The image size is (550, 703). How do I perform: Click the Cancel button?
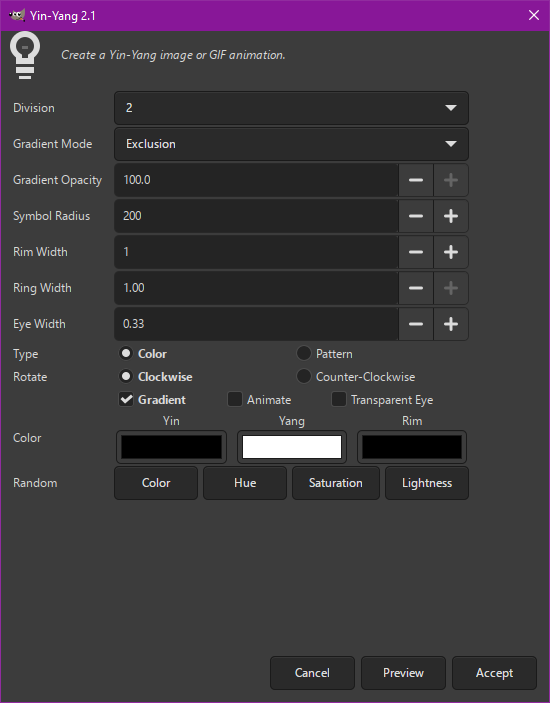pos(312,673)
